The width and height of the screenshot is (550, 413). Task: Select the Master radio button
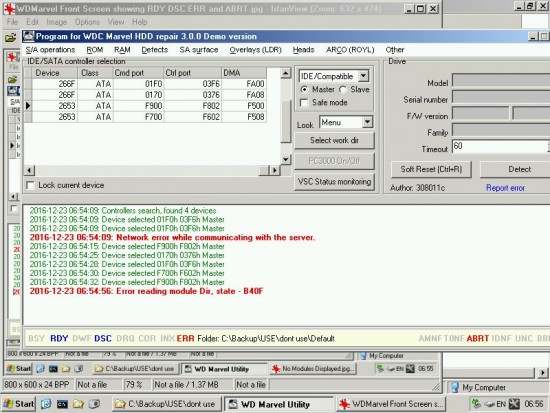coord(304,89)
